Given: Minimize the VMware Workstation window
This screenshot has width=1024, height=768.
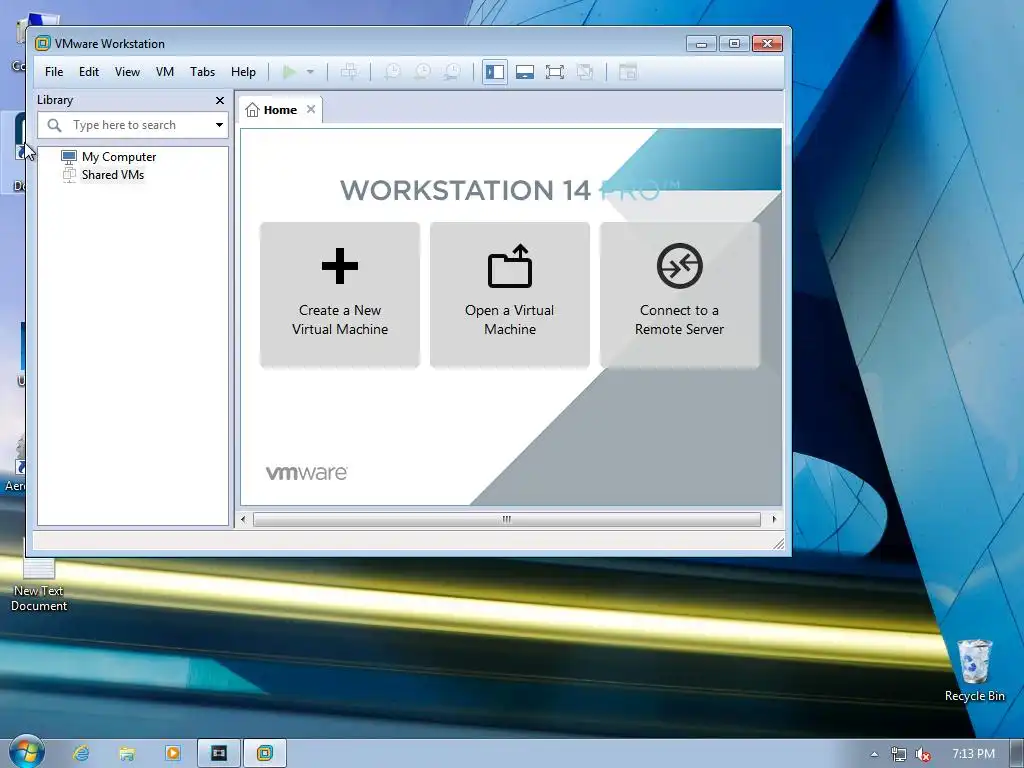Looking at the screenshot, I should coord(701,44).
